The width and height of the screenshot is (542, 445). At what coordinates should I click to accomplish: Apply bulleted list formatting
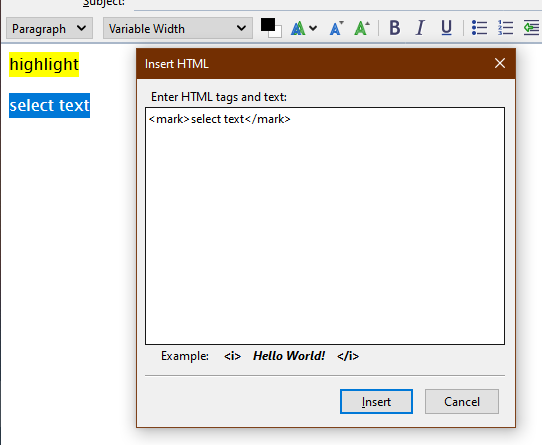click(x=479, y=28)
